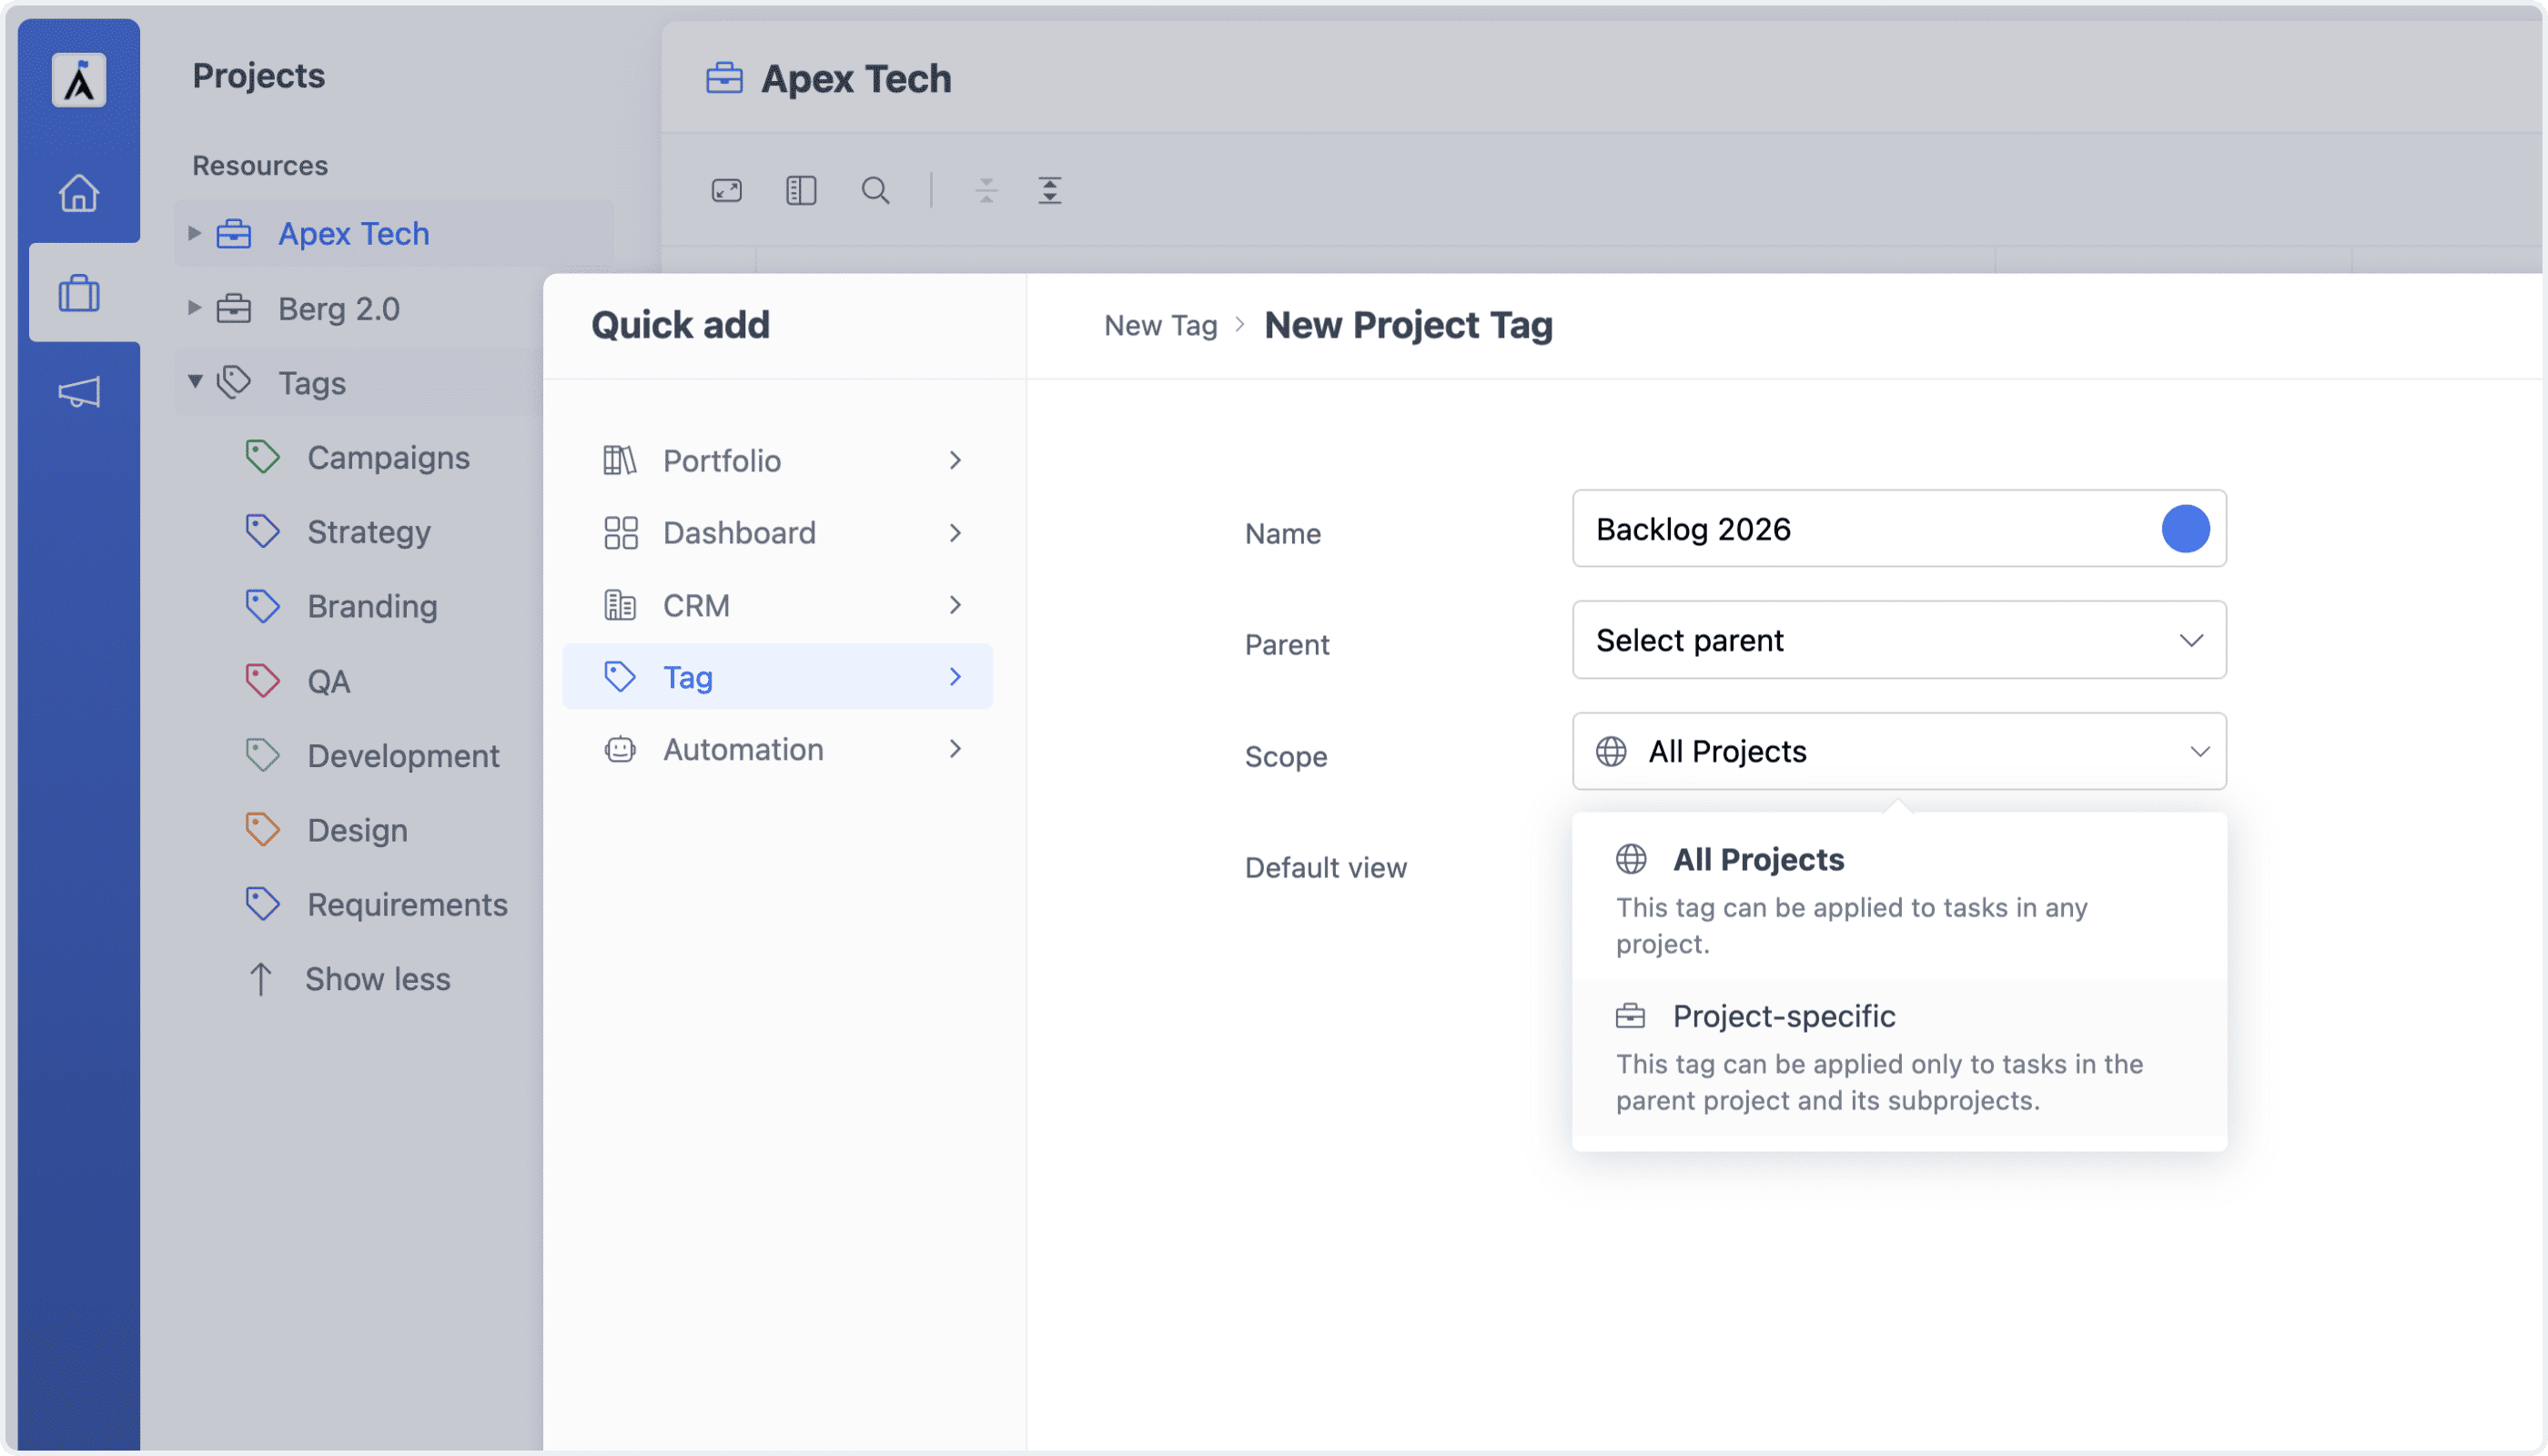The height and width of the screenshot is (1456, 2548).
Task: Open the Requirements tag
Action: point(407,905)
